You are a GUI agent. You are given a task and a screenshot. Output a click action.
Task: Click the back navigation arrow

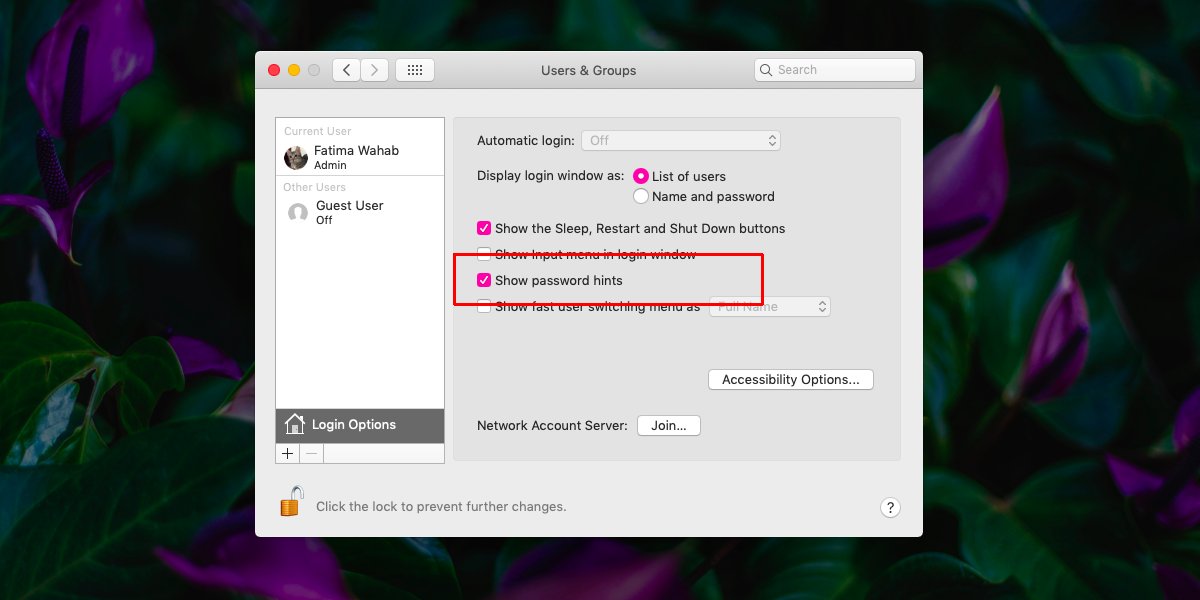(345, 70)
